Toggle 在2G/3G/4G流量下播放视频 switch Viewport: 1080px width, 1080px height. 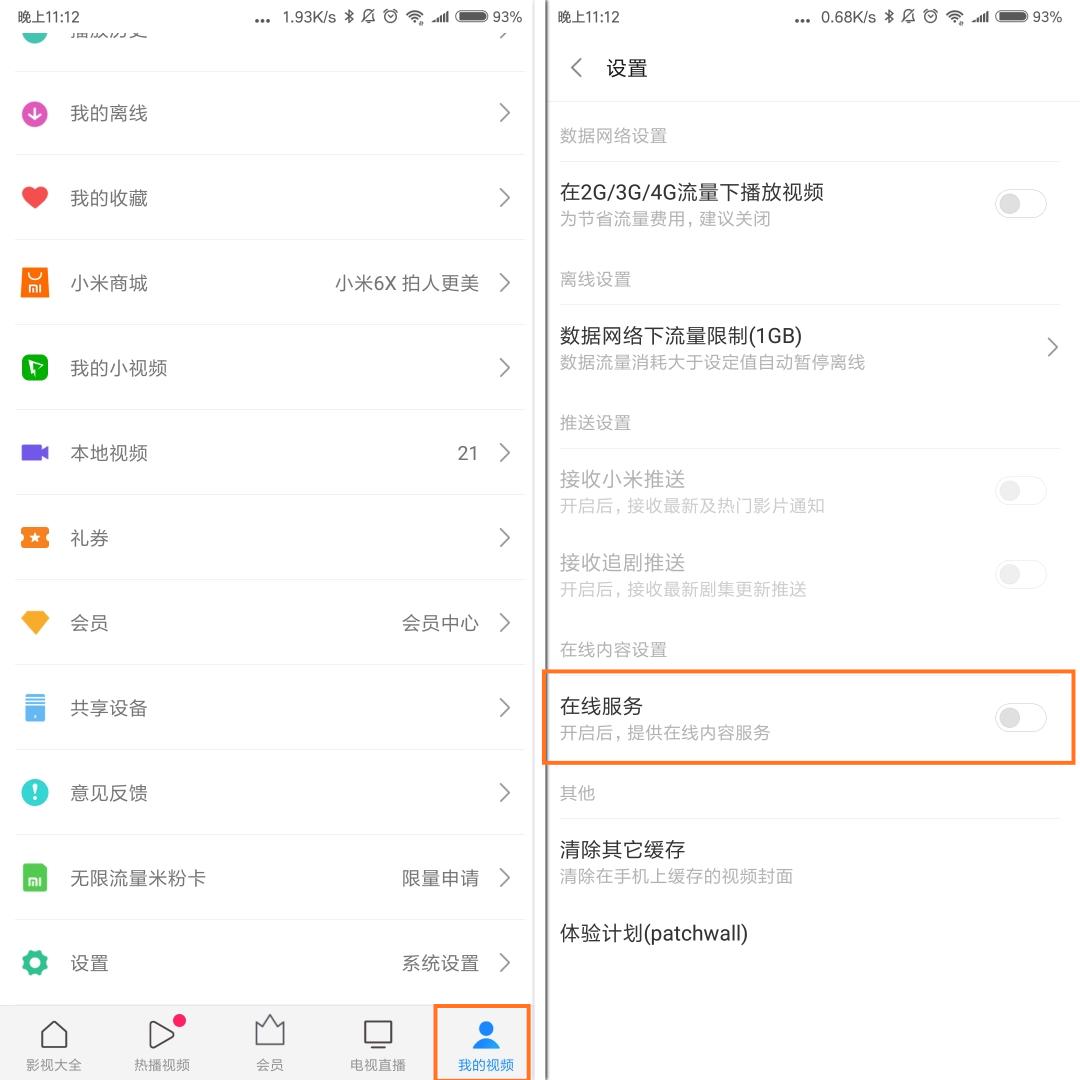point(1020,203)
